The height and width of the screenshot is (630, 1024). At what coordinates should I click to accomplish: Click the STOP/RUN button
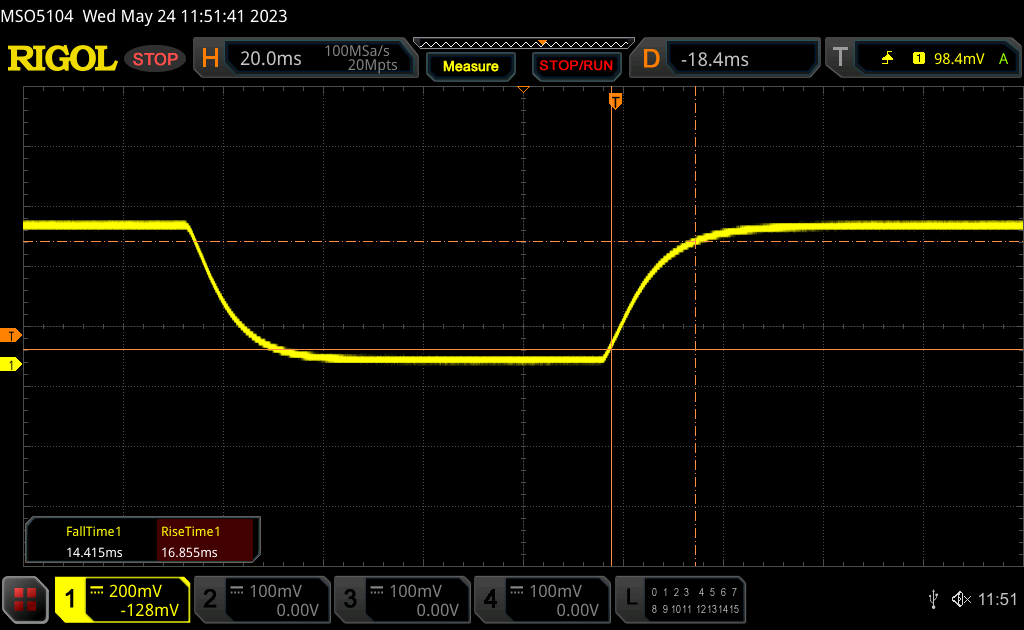point(576,66)
